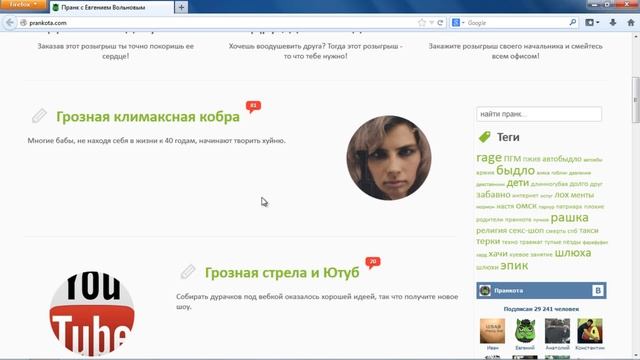The height and width of the screenshot is (360, 640).
Task: Click pencil icon beside Грозная стрела и Ютуб
Action: tap(188, 272)
